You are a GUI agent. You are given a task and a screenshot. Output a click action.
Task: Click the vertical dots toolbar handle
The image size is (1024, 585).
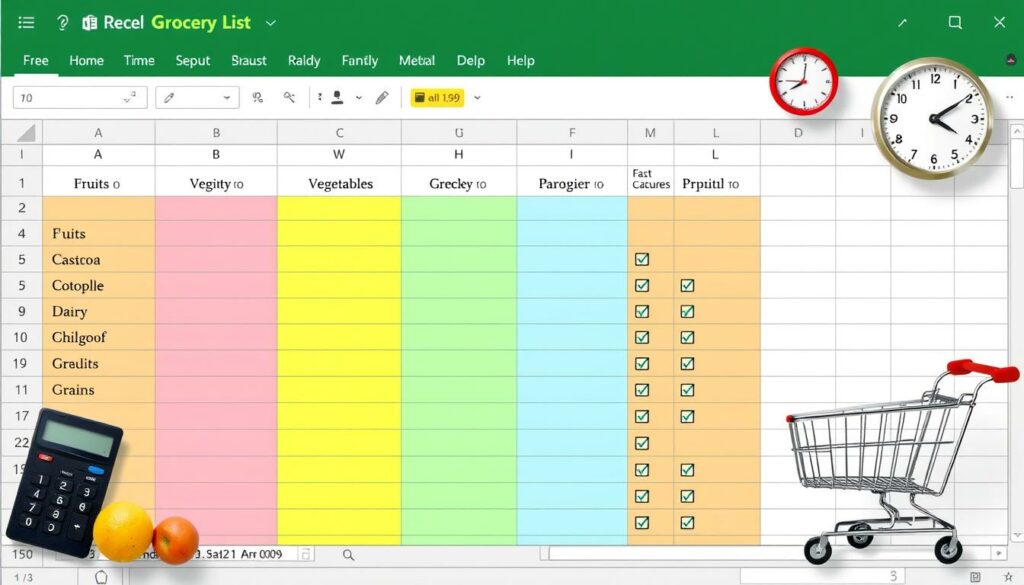319,97
